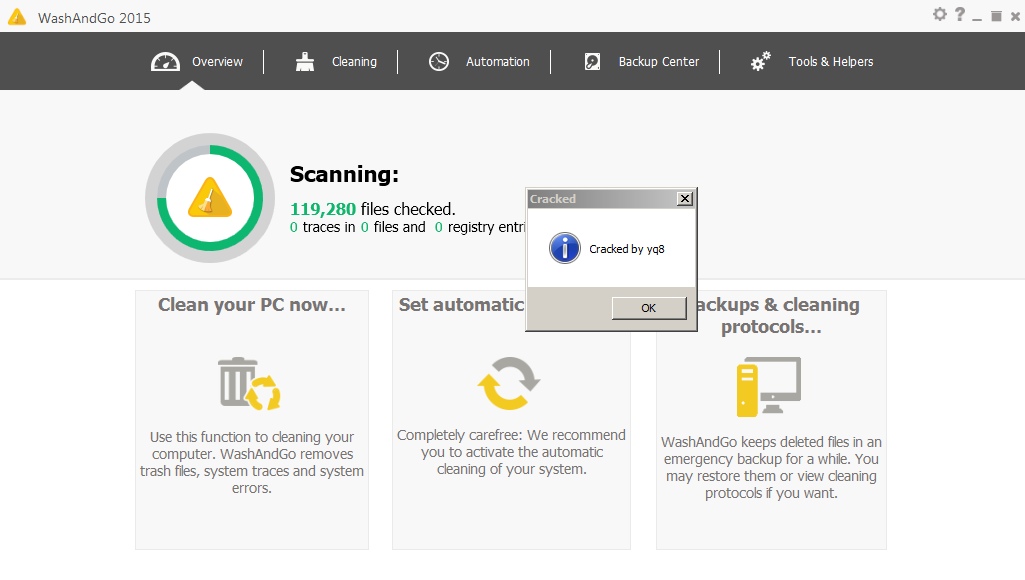Open settings via the gear icon
Screen dimensions: 1025x580
tap(939, 14)
